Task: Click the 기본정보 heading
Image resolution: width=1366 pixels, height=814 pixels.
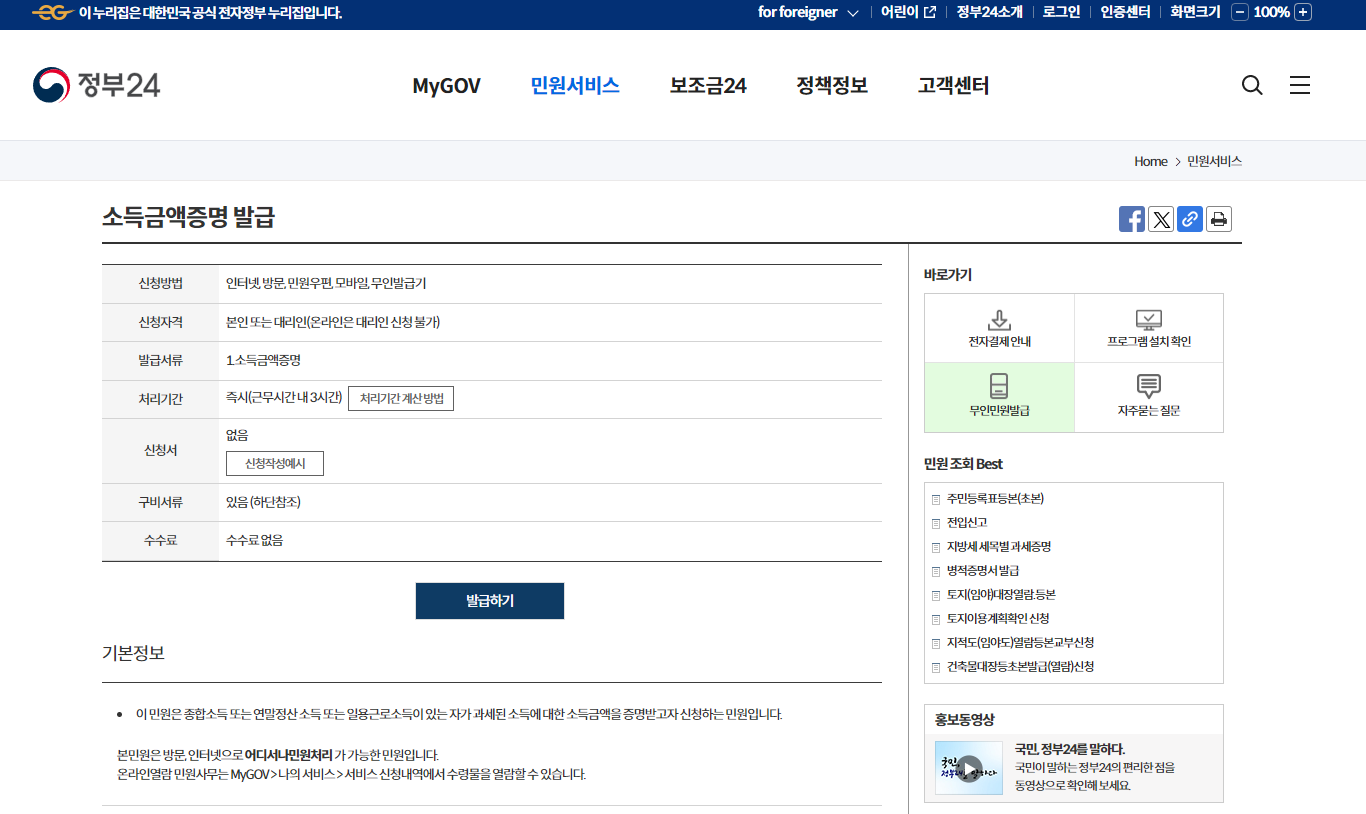Action: click(133, 653)
